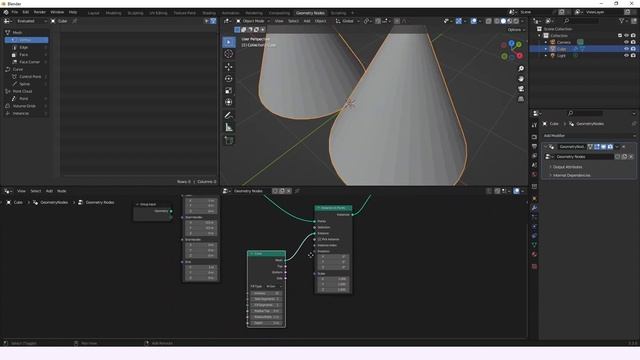Select the Move tool in viewport toolbar

229,67
